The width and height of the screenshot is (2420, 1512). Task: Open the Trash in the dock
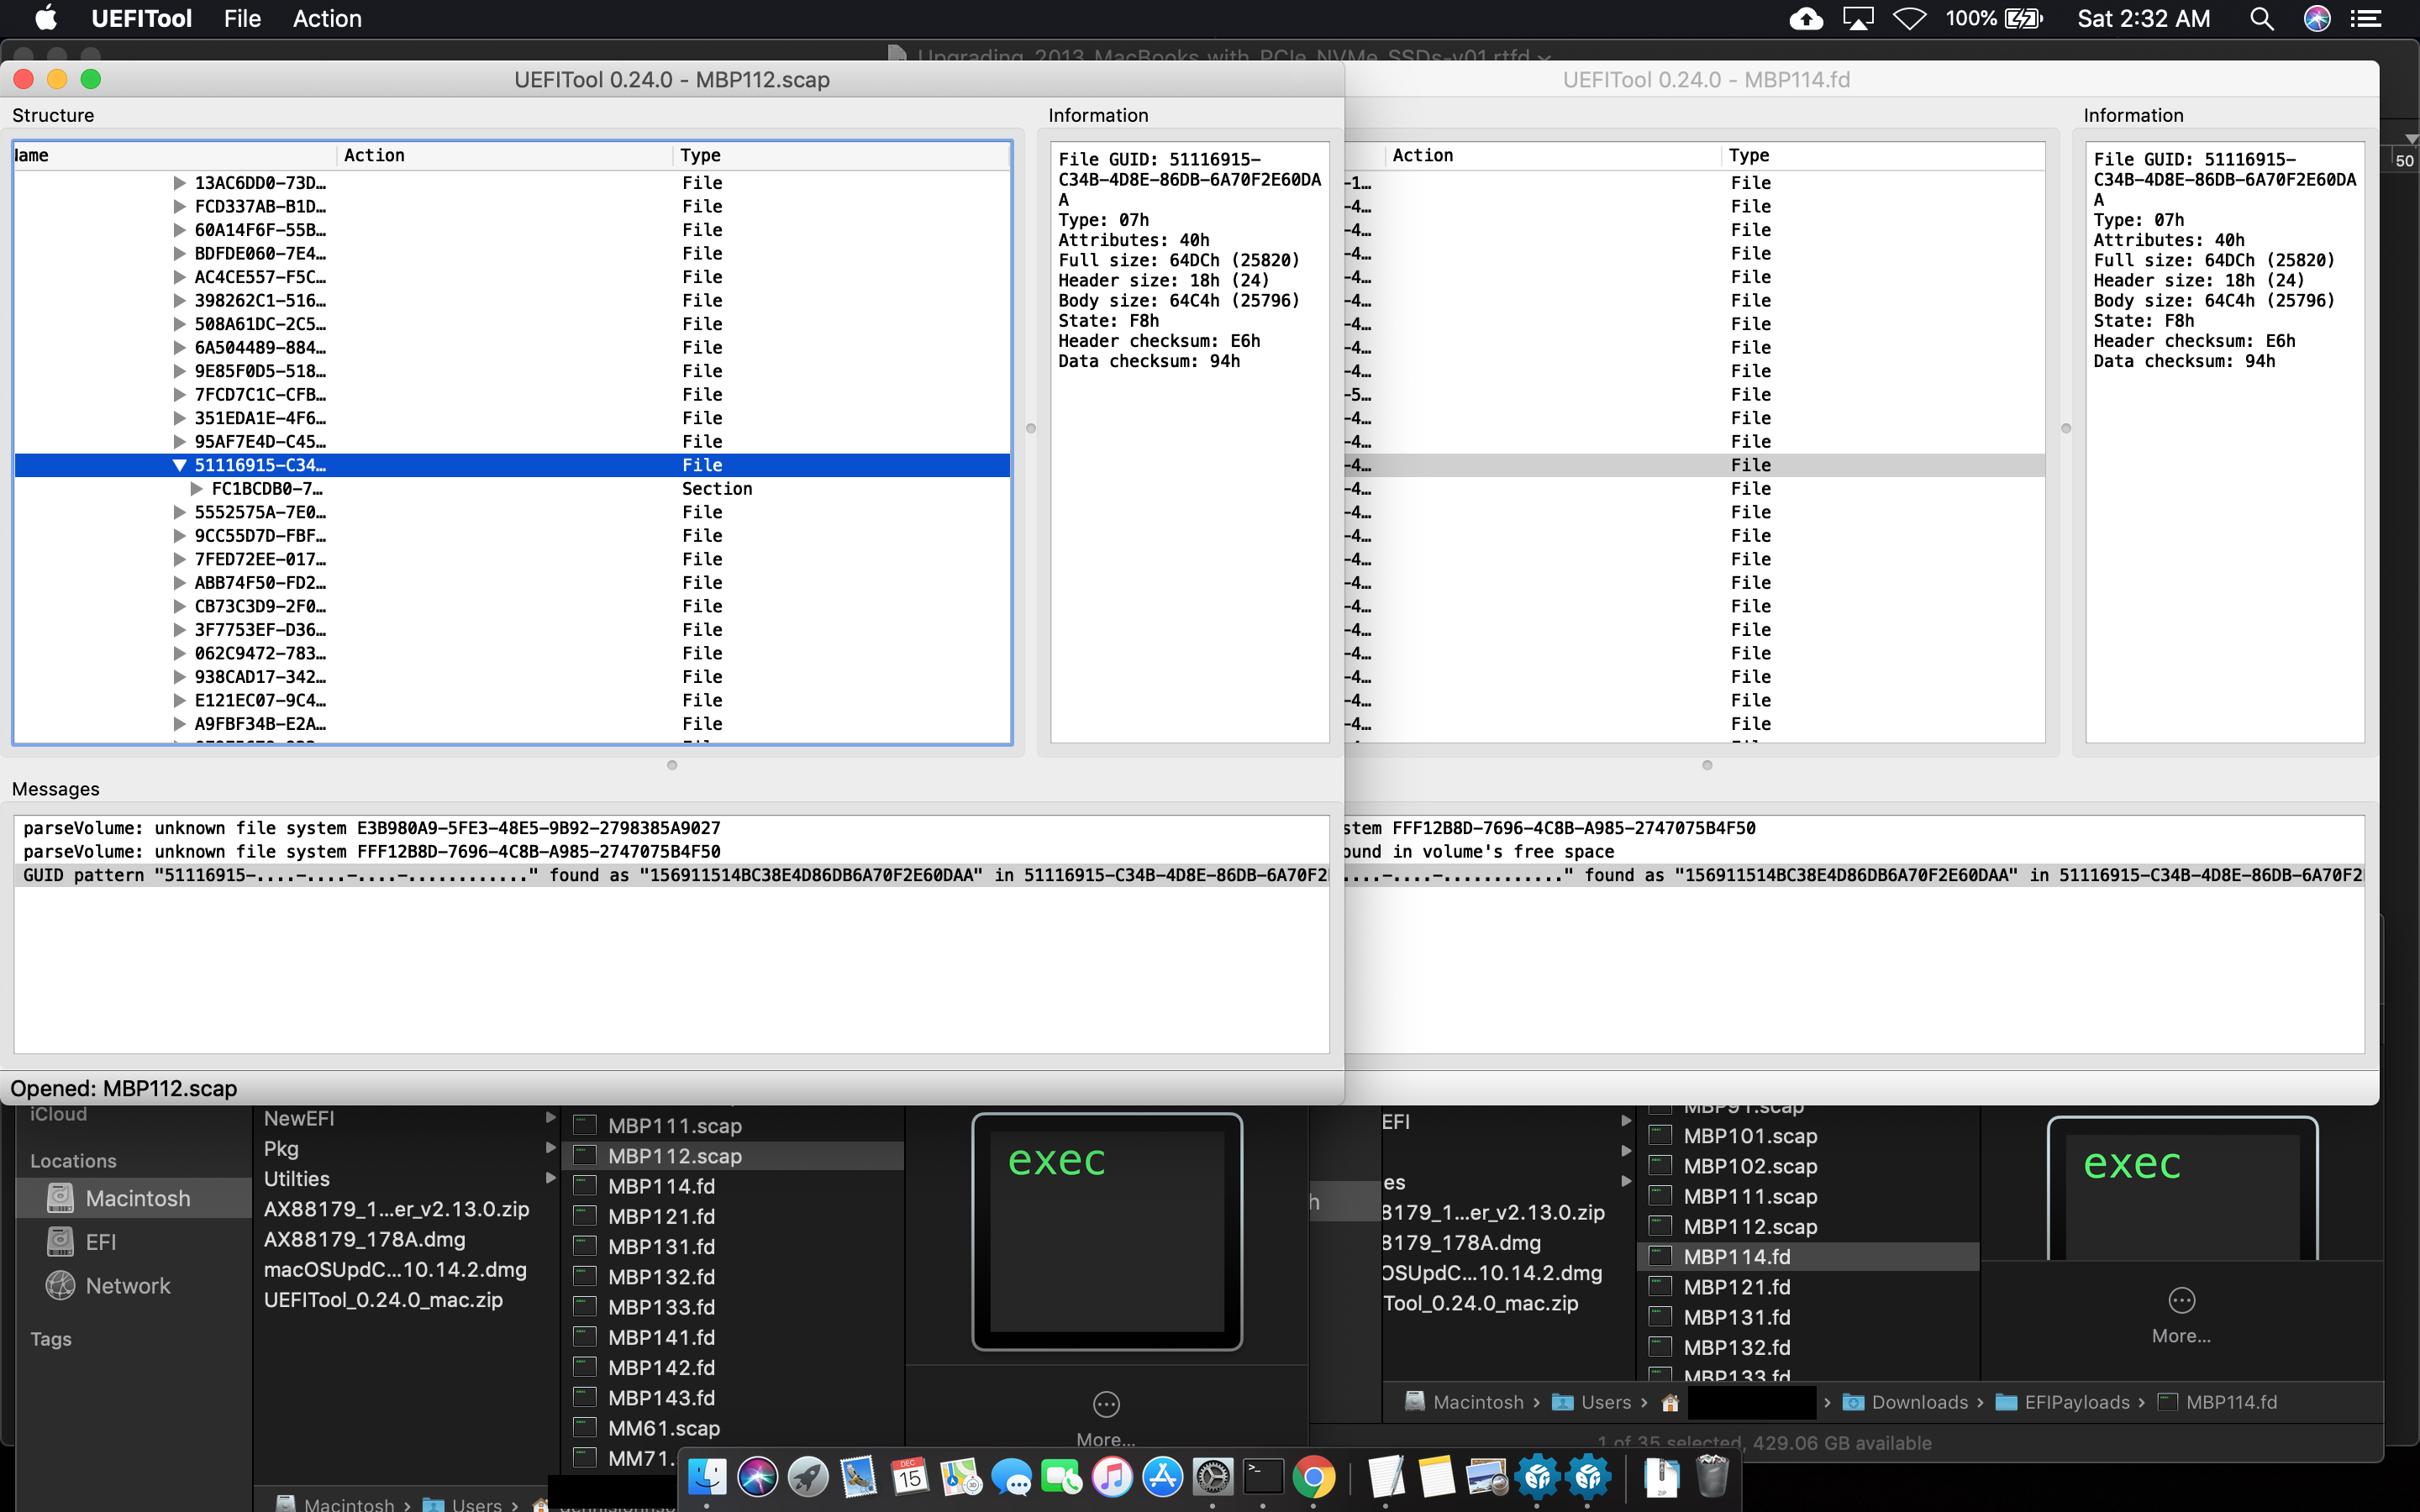(x=1712, y=1476)
